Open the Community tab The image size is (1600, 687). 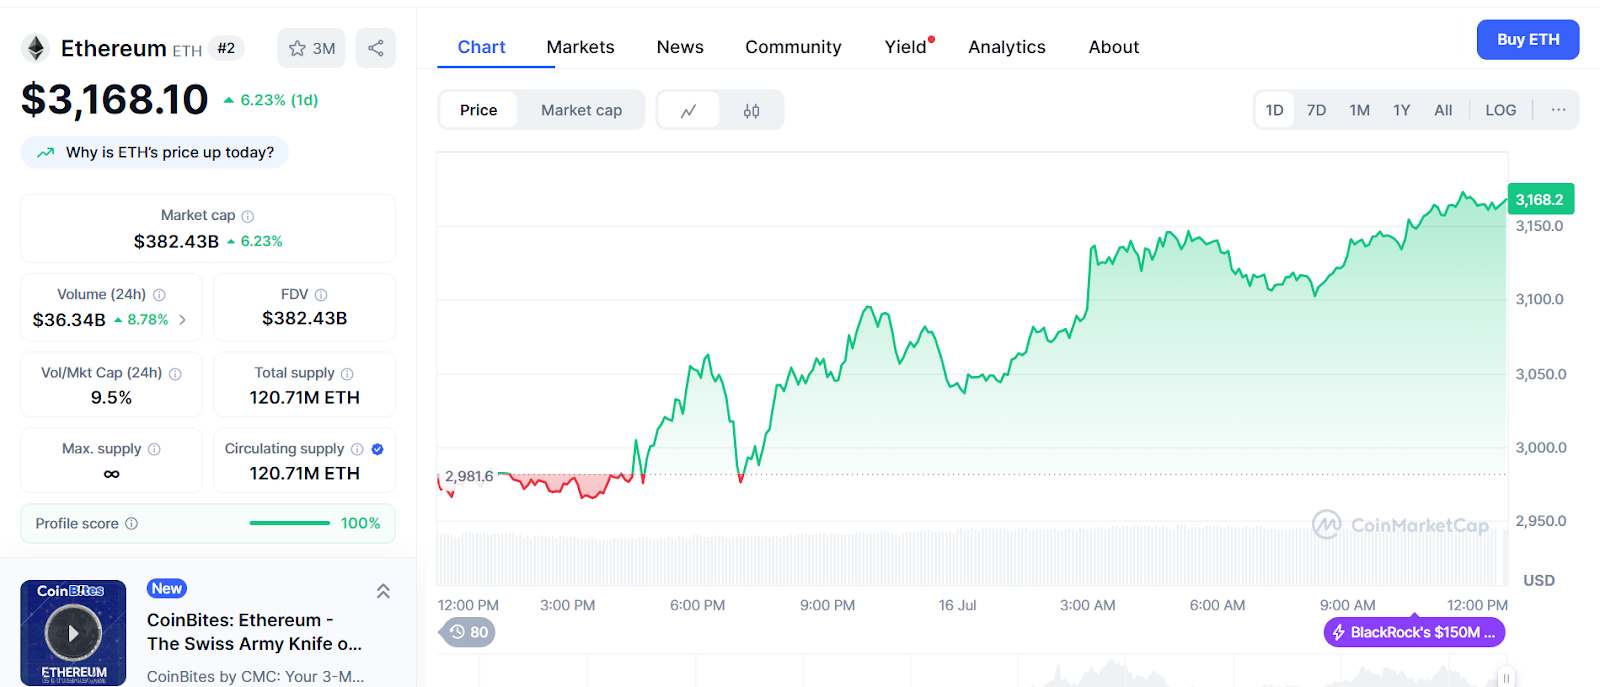click(x=793, y=47)
